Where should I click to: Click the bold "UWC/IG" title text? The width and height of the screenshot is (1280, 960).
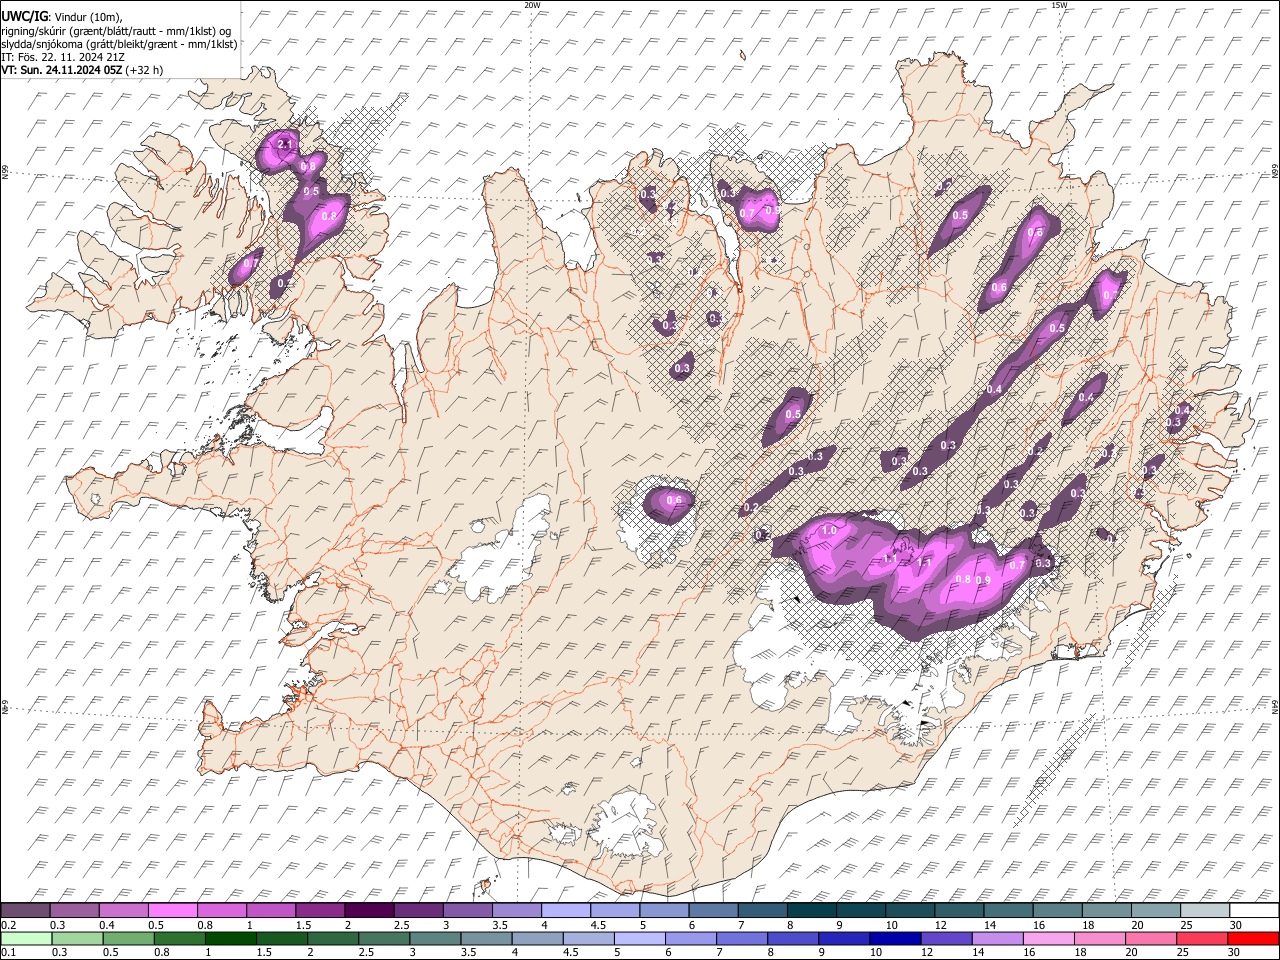click(24, 17)
